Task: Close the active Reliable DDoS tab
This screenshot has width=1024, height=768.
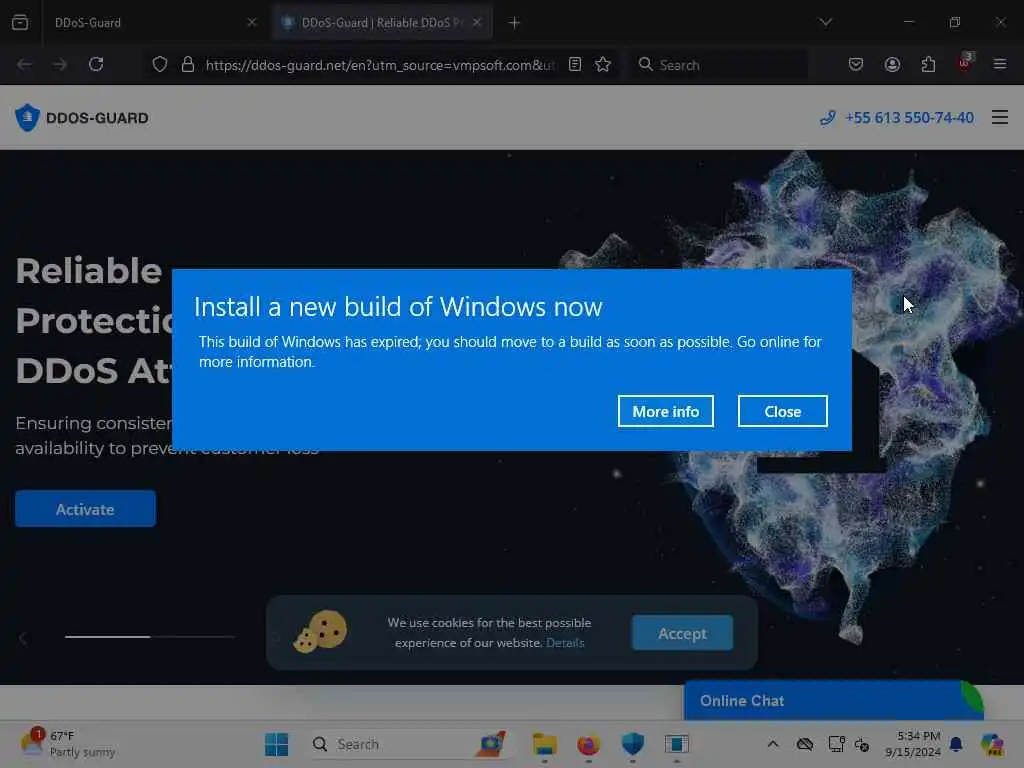Action: pos(477,23)
